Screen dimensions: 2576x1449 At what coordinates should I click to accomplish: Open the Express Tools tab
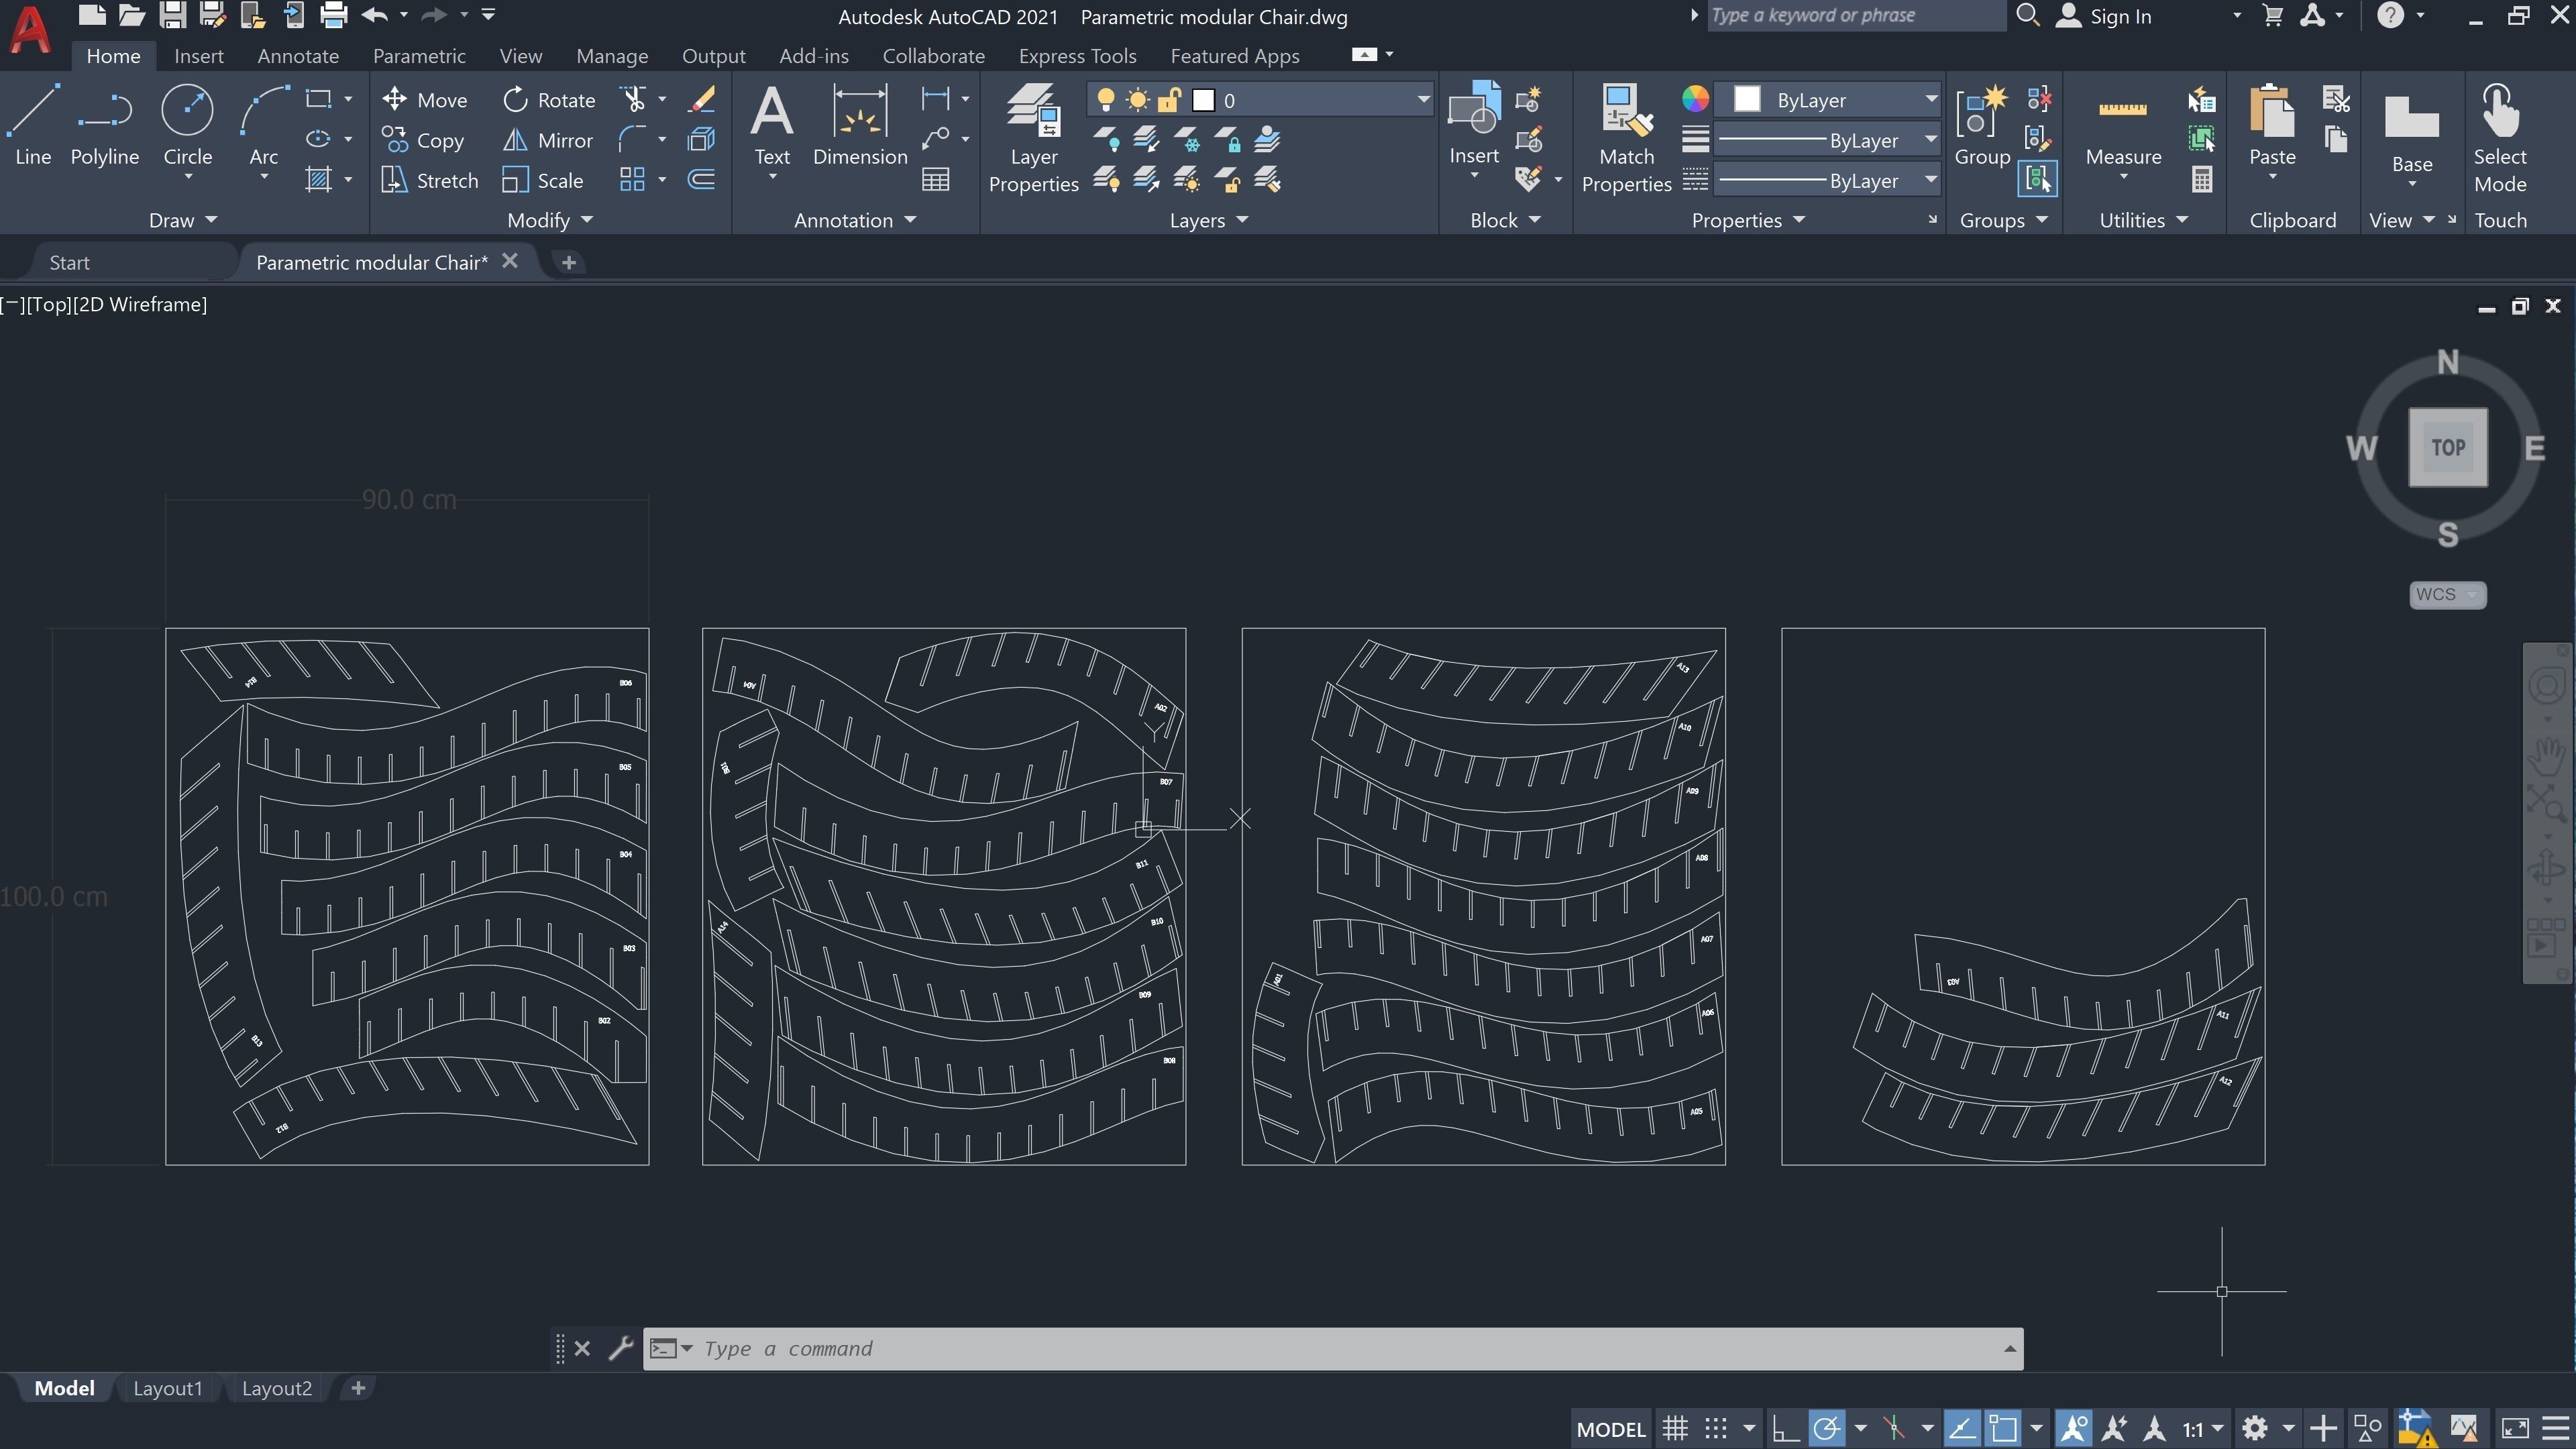[1077, 56]
